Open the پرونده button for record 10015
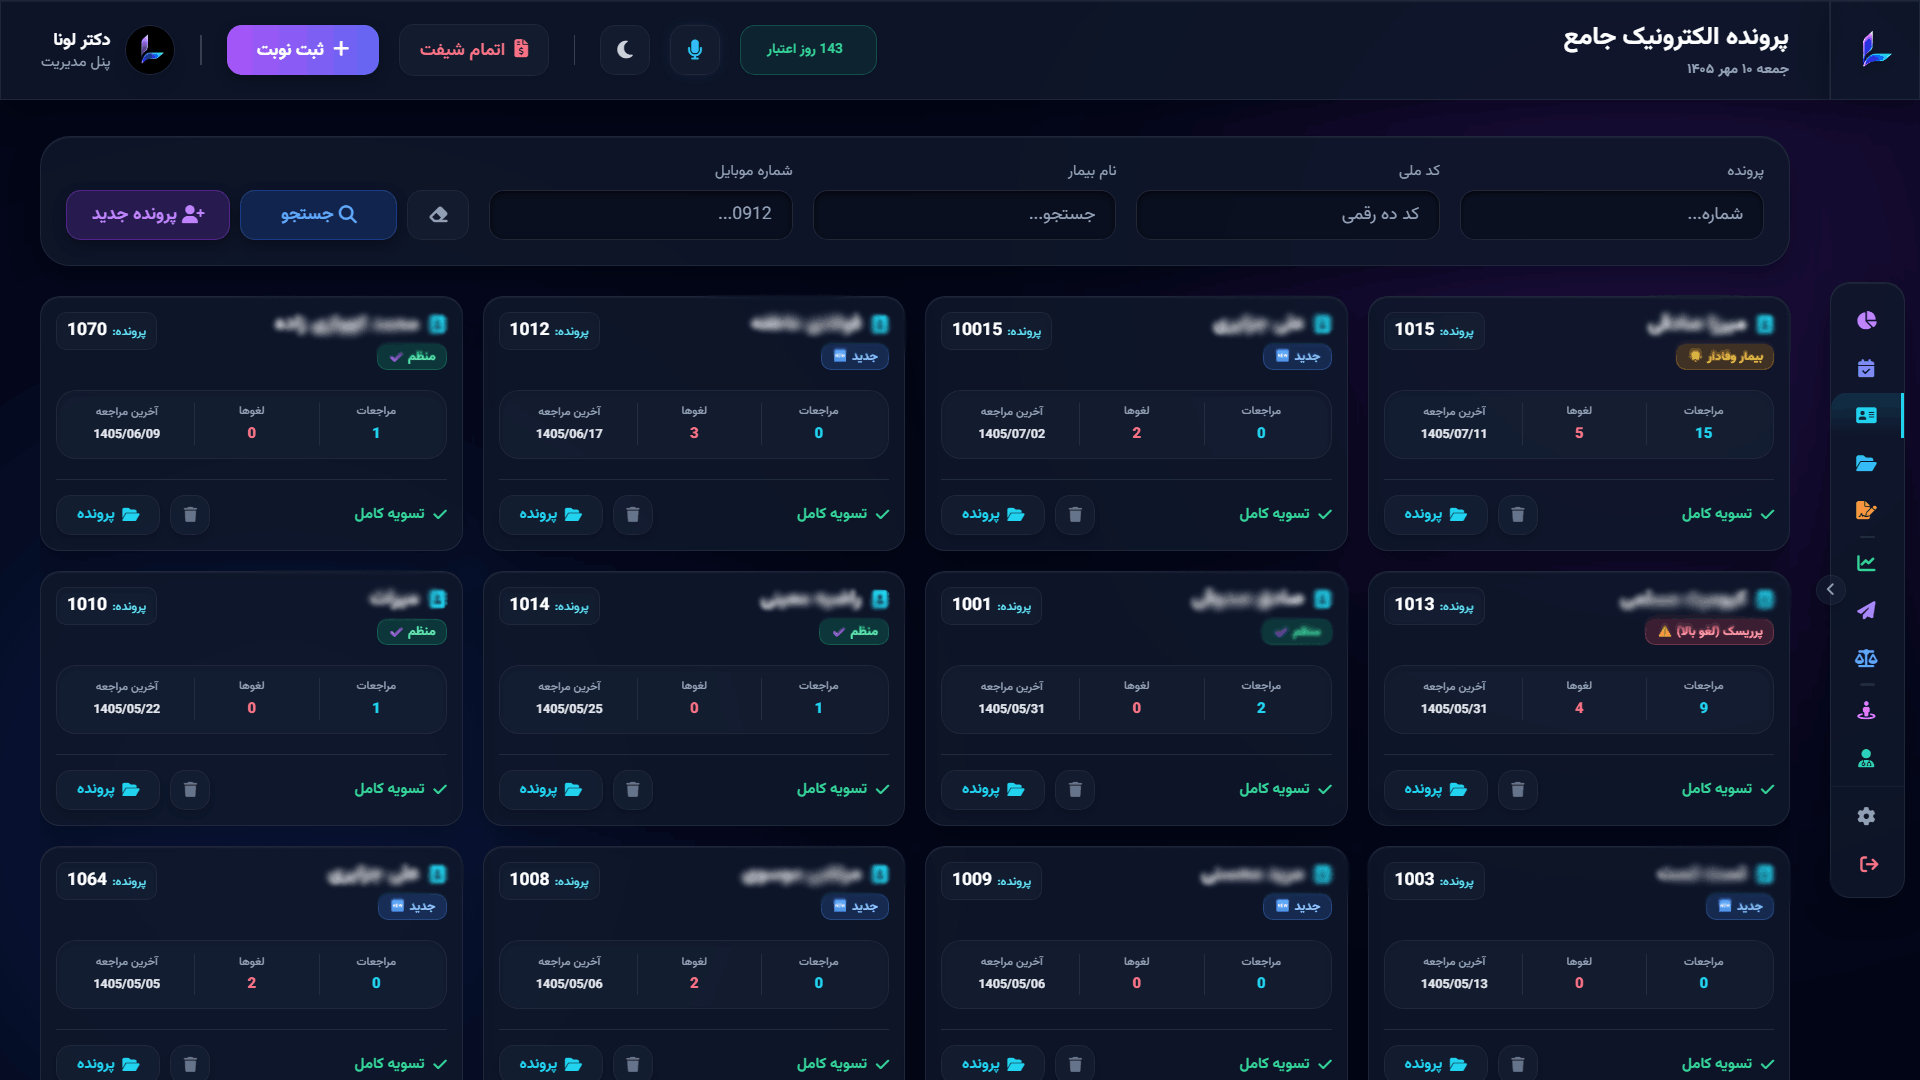Screen dimensions: 1920x1080 tap(993, 514)
